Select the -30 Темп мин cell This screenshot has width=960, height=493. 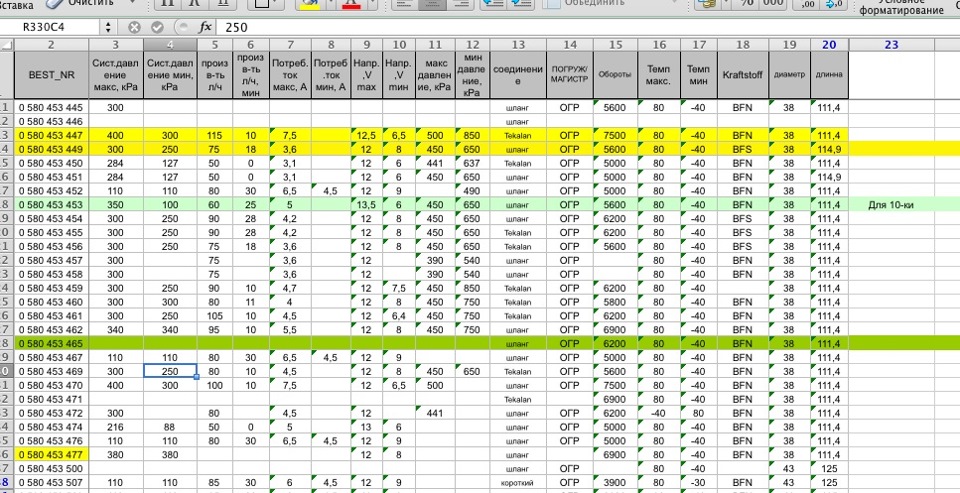[x=699, y=483]
